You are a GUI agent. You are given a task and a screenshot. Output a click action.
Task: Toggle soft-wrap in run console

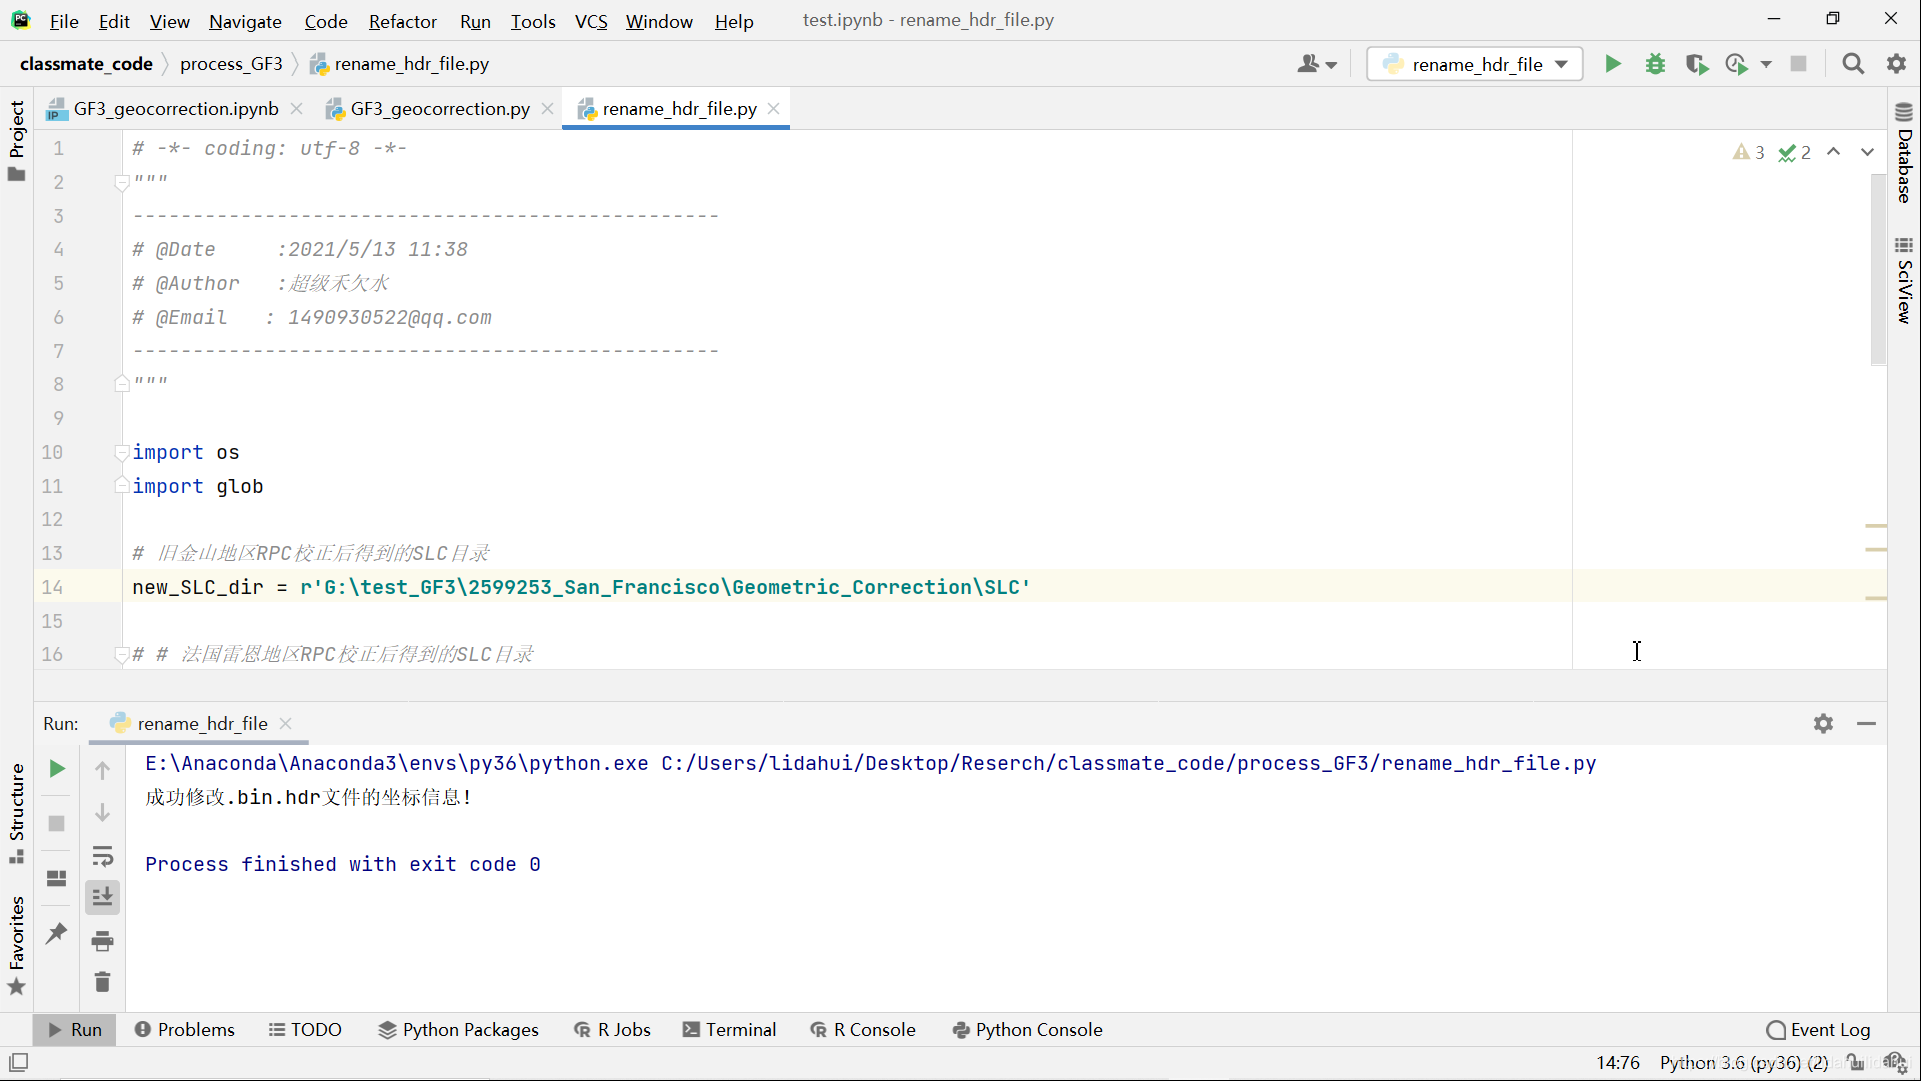(102, 856)
